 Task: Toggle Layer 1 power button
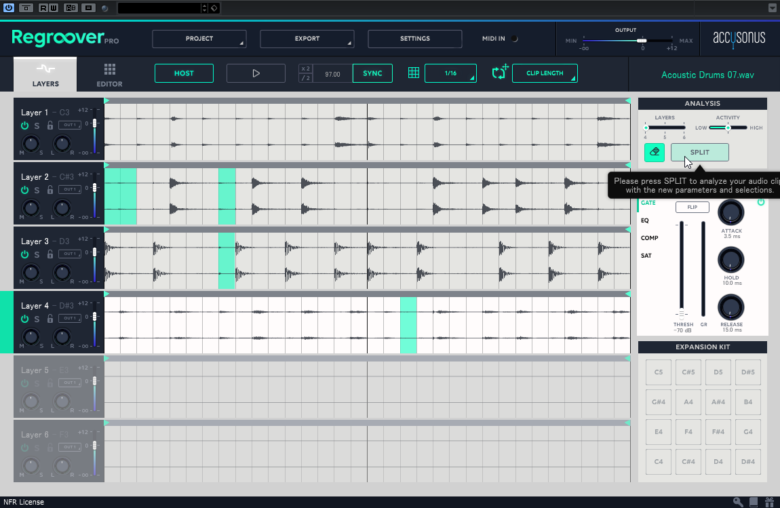coord(25,126)
